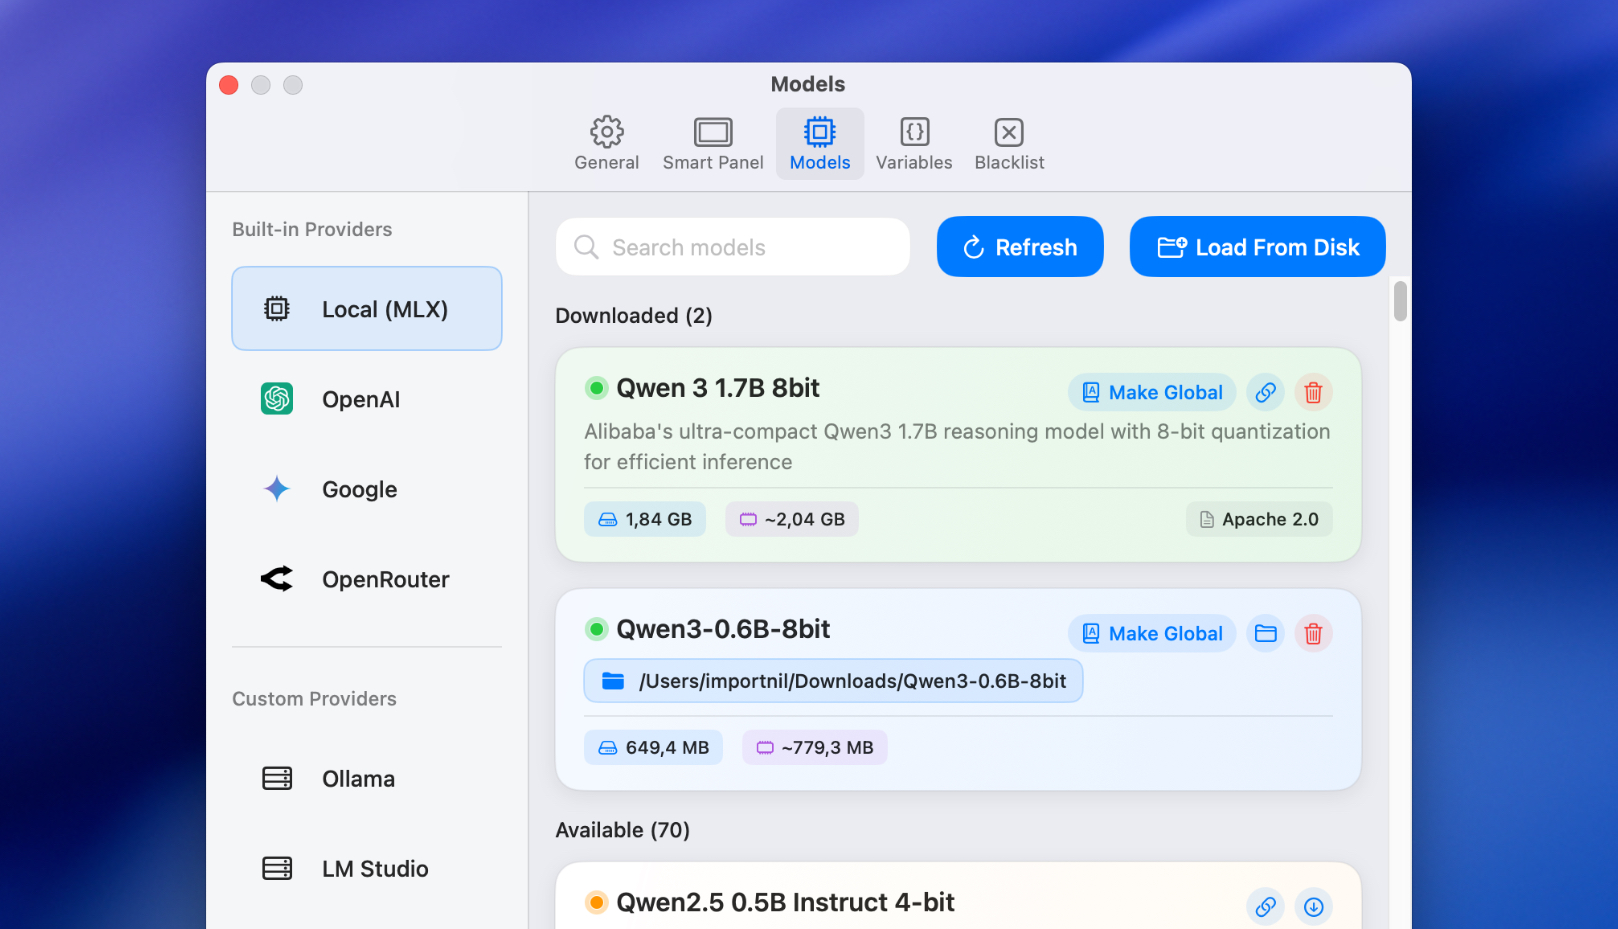The image size is (1618, 929).
Task: Click the 1,84 GB disk size badge
Action: tap(645, 519)
